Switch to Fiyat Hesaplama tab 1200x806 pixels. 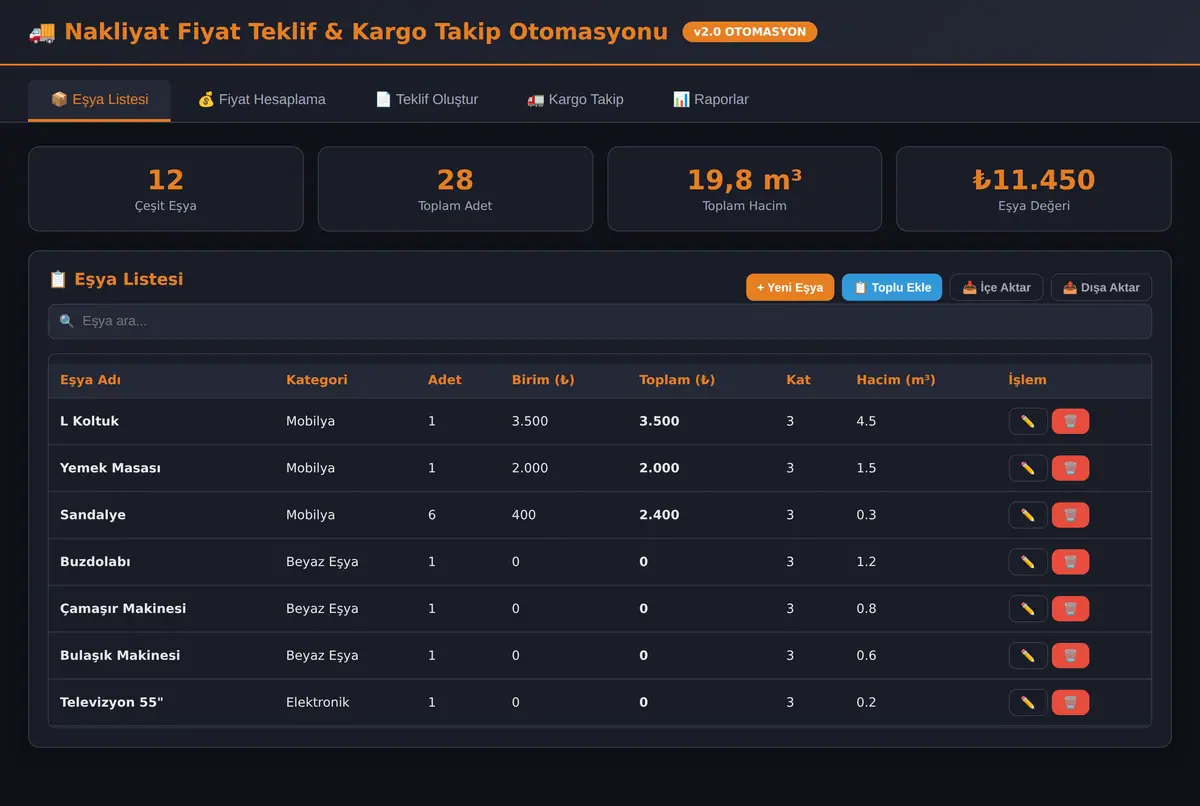pos(261,100)
